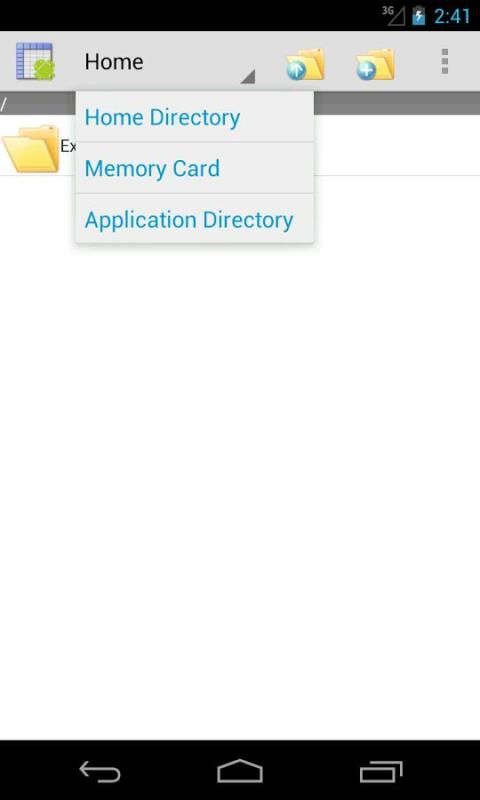
Task: Dismiss dropdown by tapping empty white list area
Action: [x=240, y=459]
